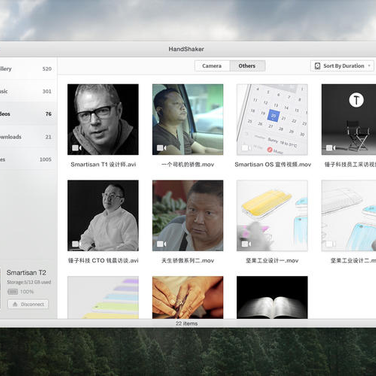This screenshot has width=376, height=376.
Task: Click the 坚果工业设计一.mov file name
Action: click(272, 261)
